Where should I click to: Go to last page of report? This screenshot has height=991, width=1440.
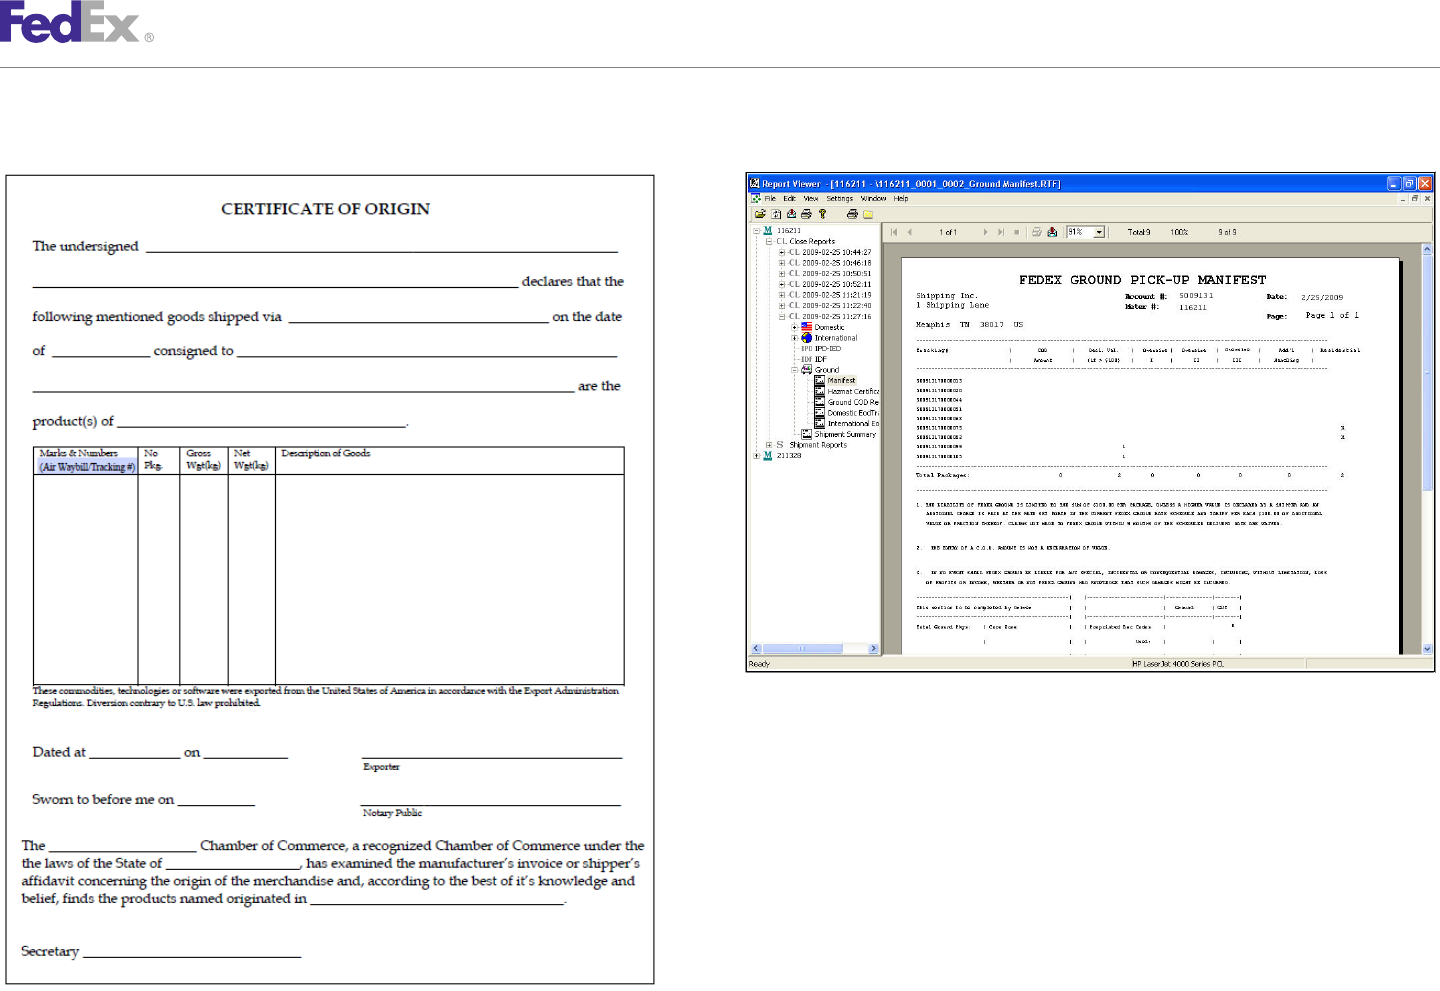1001,232
